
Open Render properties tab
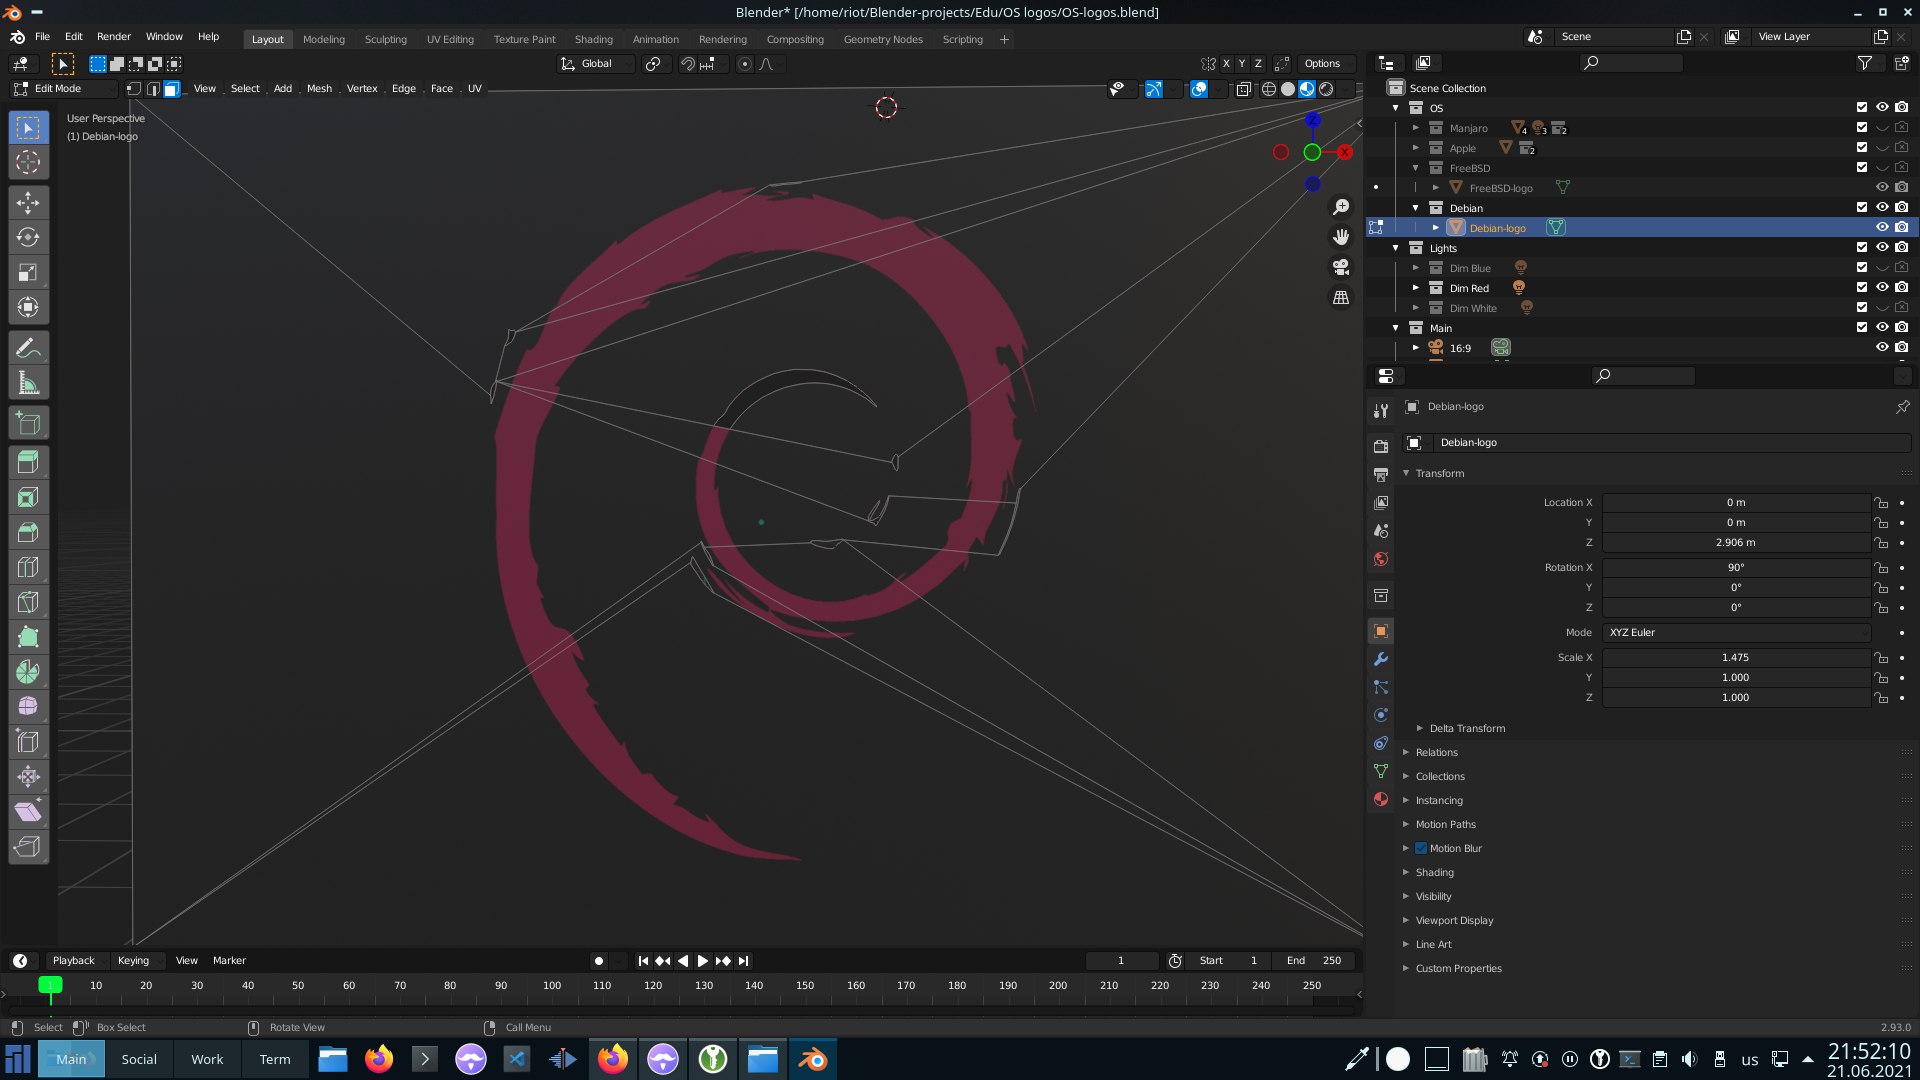(1381, 447)
